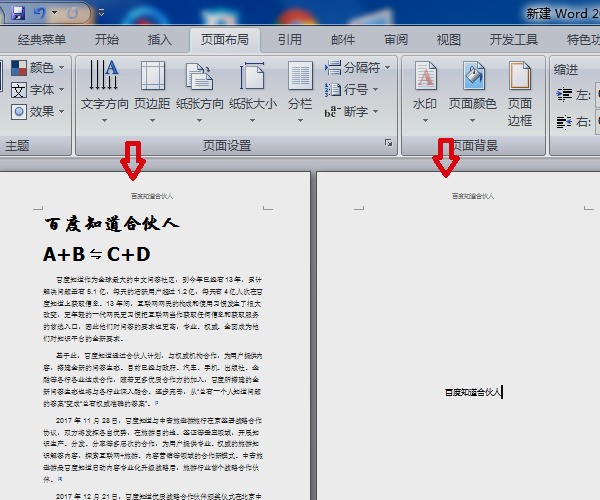Image resolution: width=600 pixels, height=500 pixels.
Task: Expand the 水印 dropdown arrow
Action: click(425, 121)
